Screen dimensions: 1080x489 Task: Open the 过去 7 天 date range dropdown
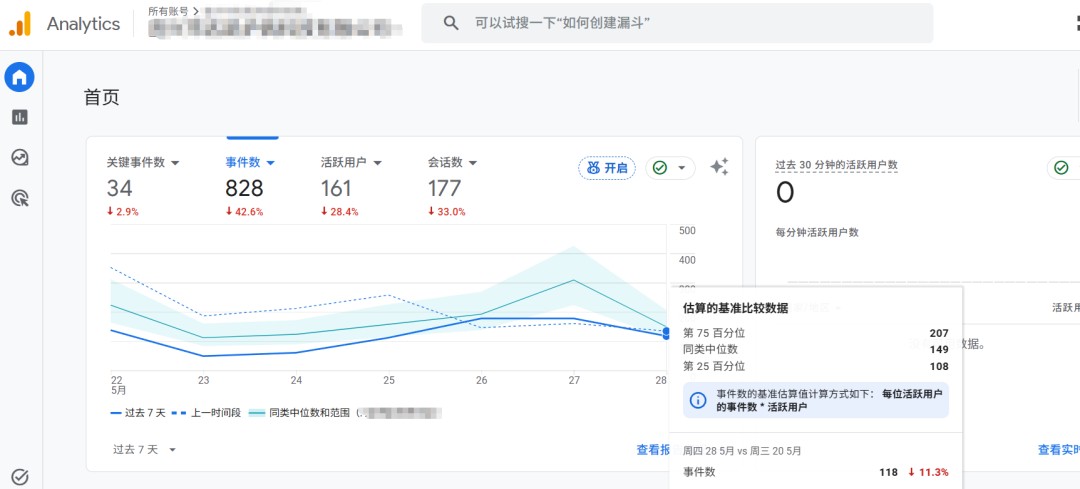click(x=145, y=450)
